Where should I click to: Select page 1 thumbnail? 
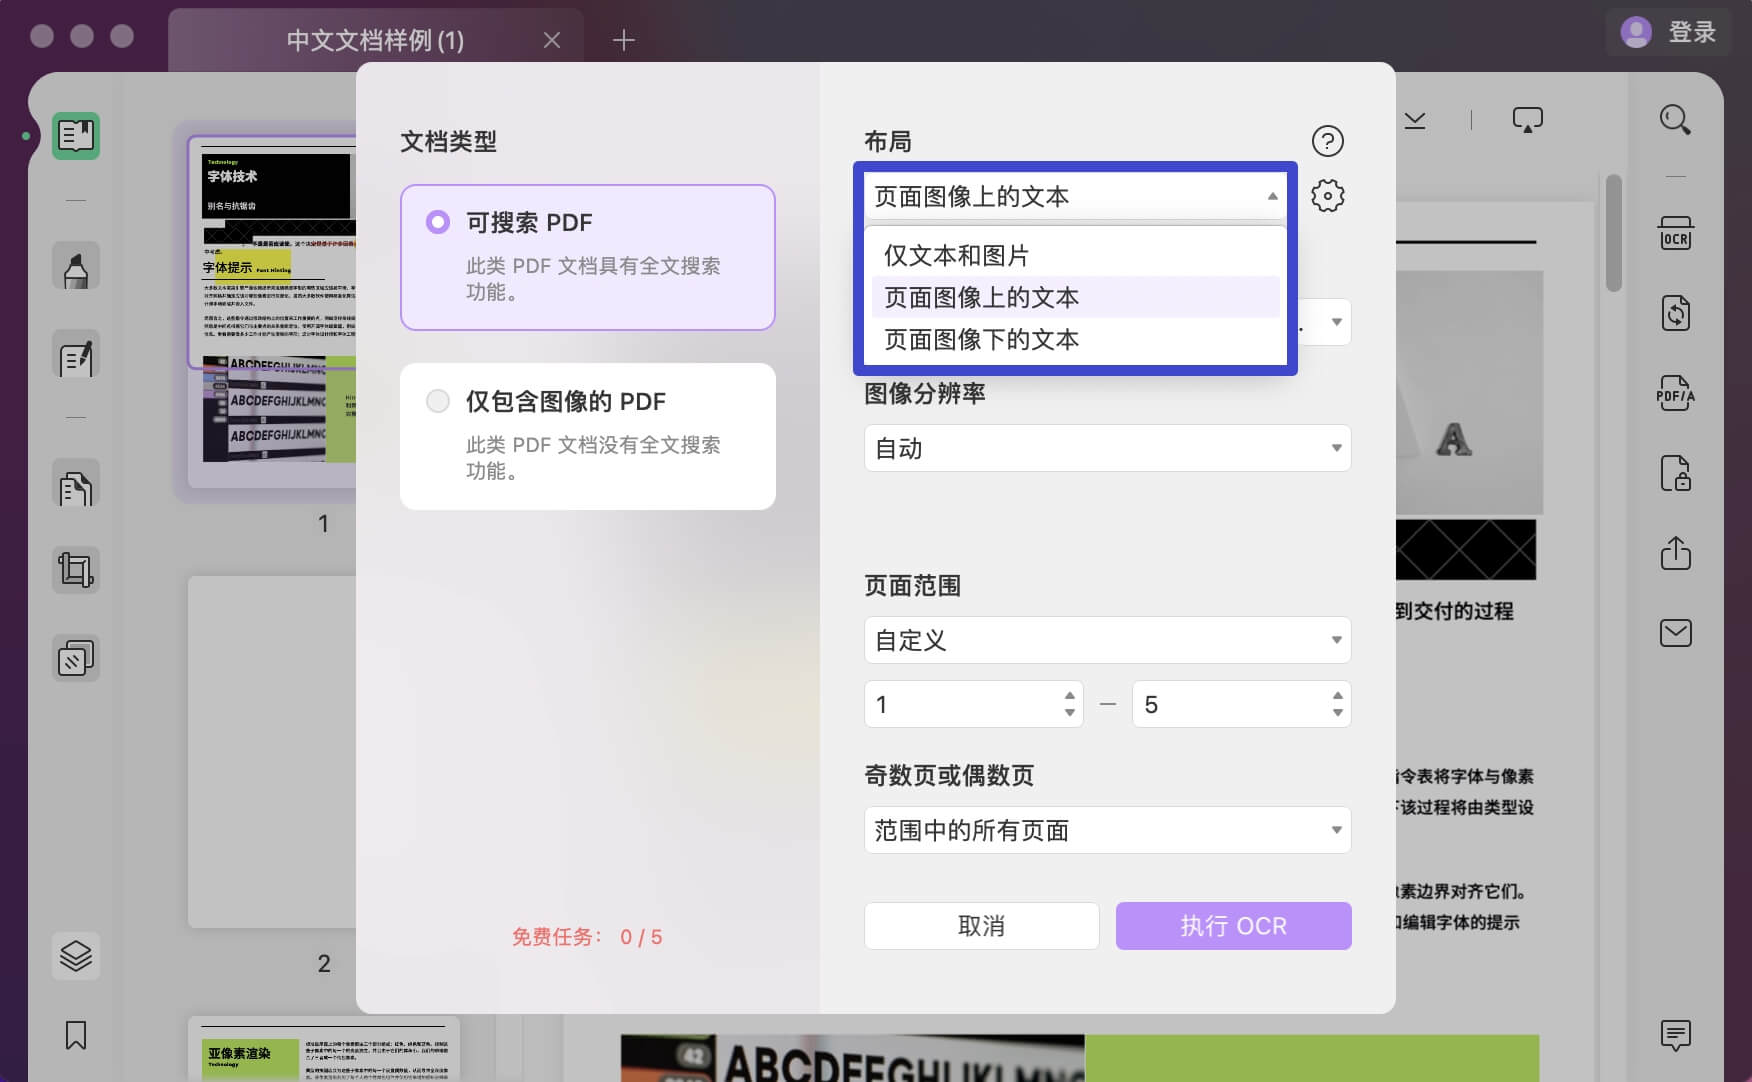coord(272,312)
